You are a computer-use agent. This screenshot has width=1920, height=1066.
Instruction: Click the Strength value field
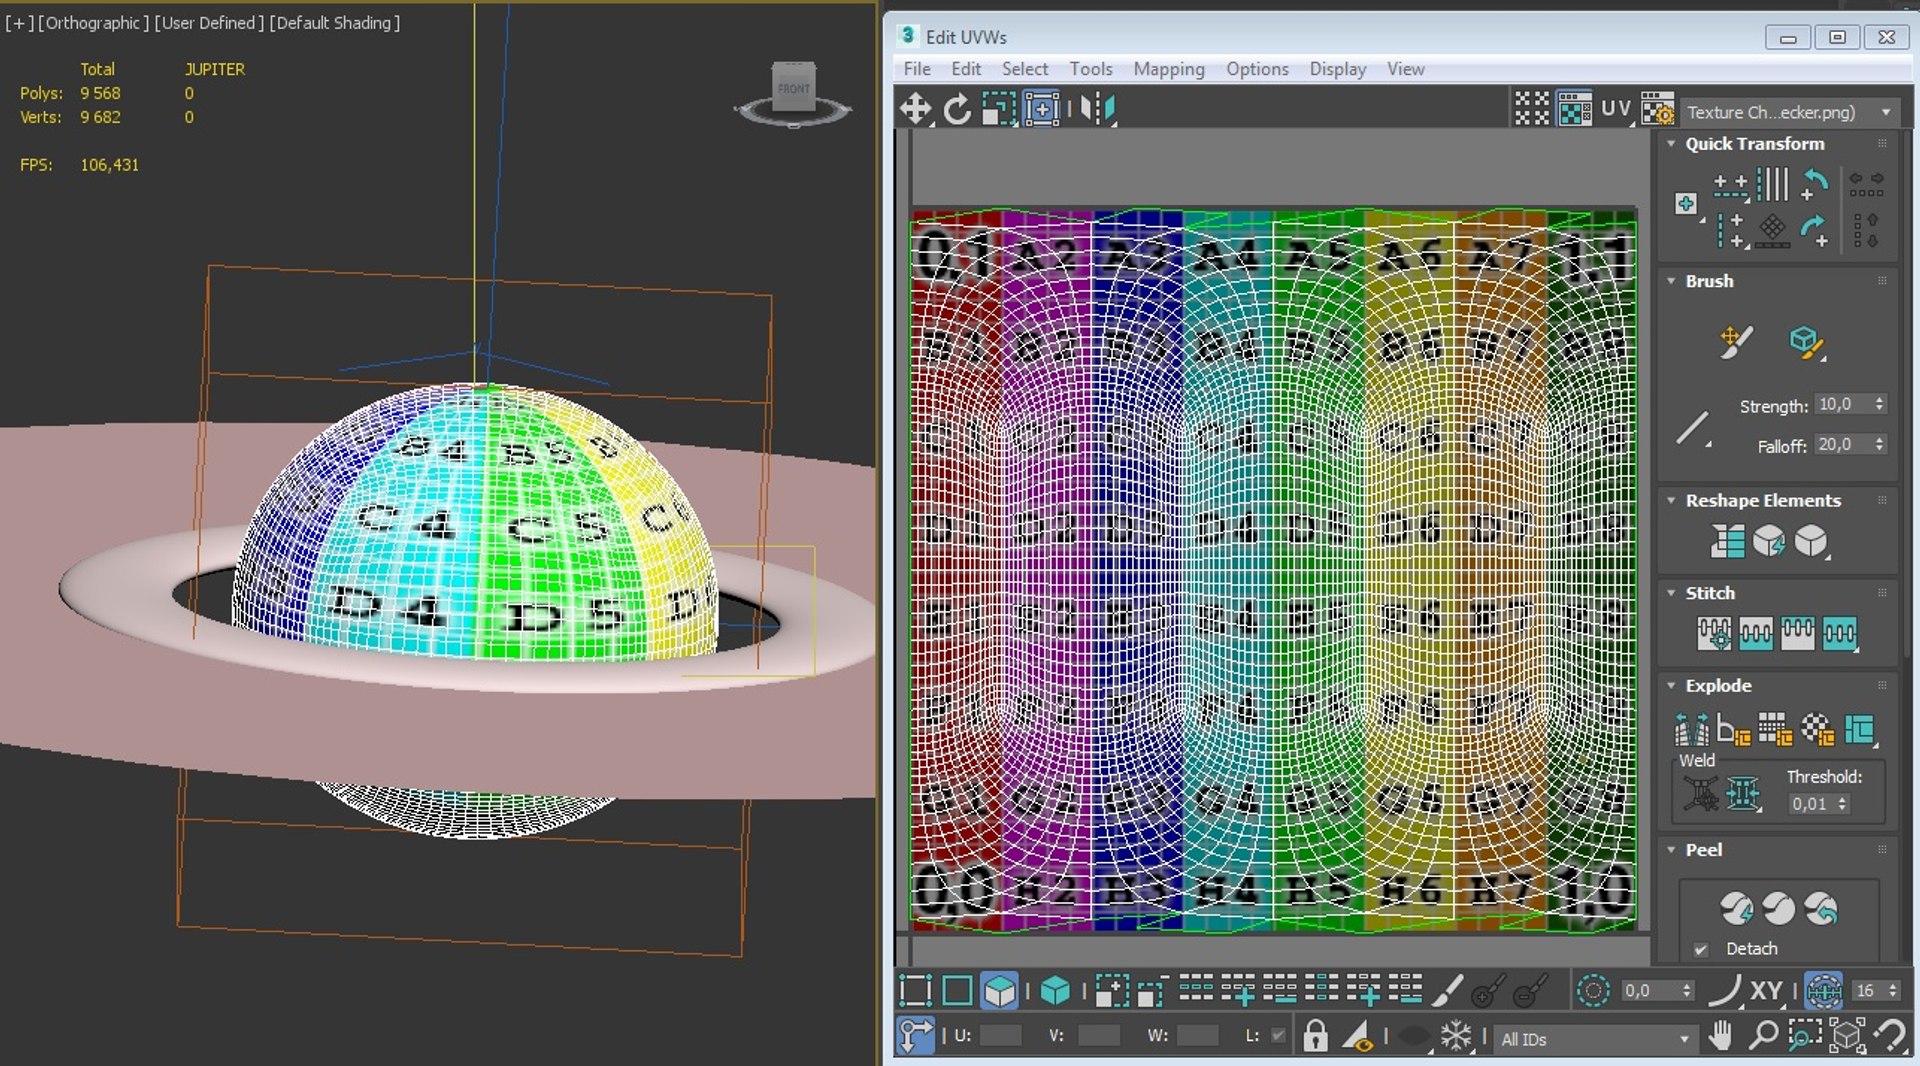[1842, 404]
